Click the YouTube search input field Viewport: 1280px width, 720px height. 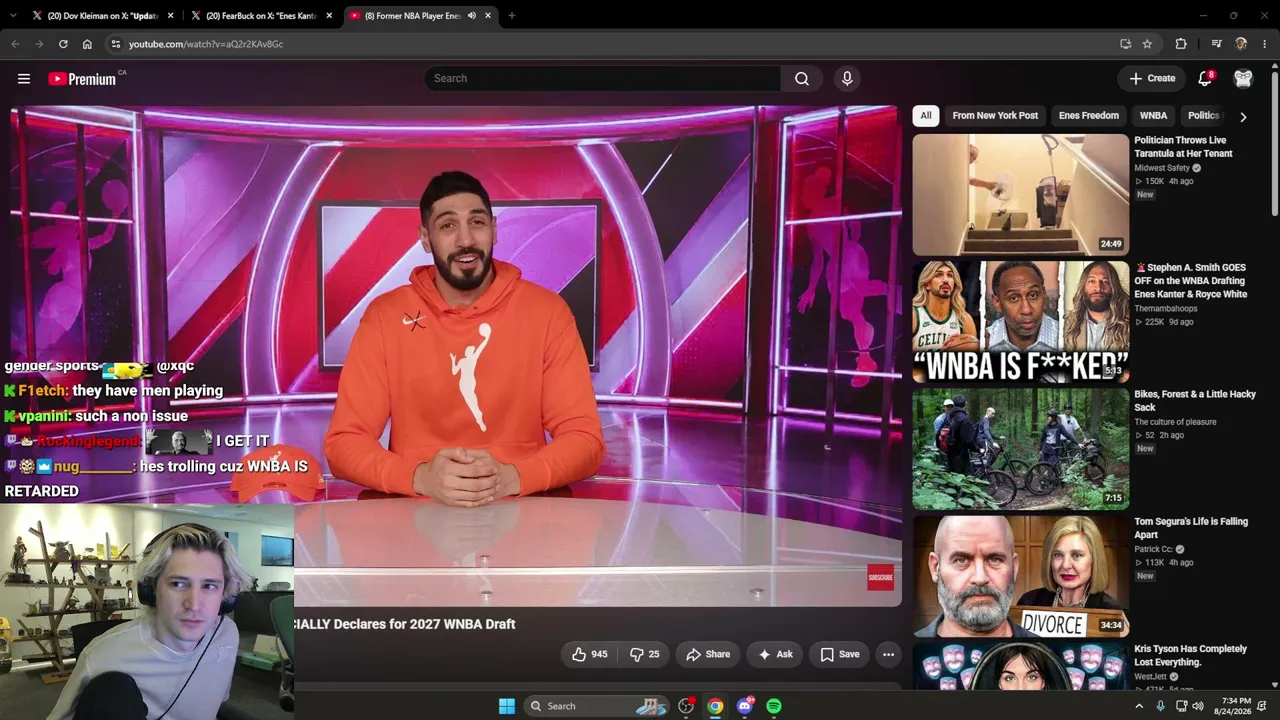(x=603, y=79)
